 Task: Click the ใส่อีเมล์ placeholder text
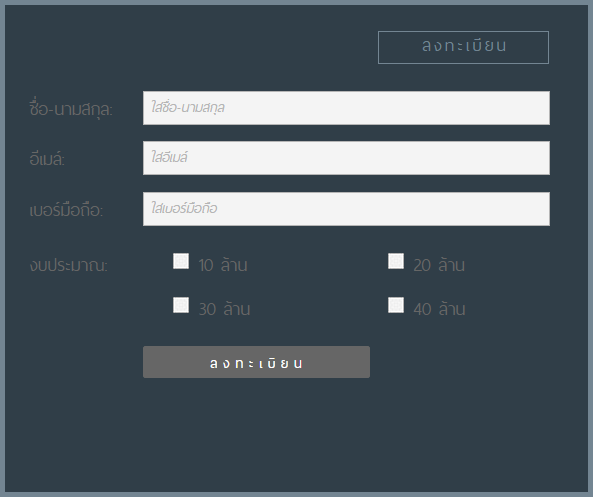pyautogui.click(x=169, y=157)
